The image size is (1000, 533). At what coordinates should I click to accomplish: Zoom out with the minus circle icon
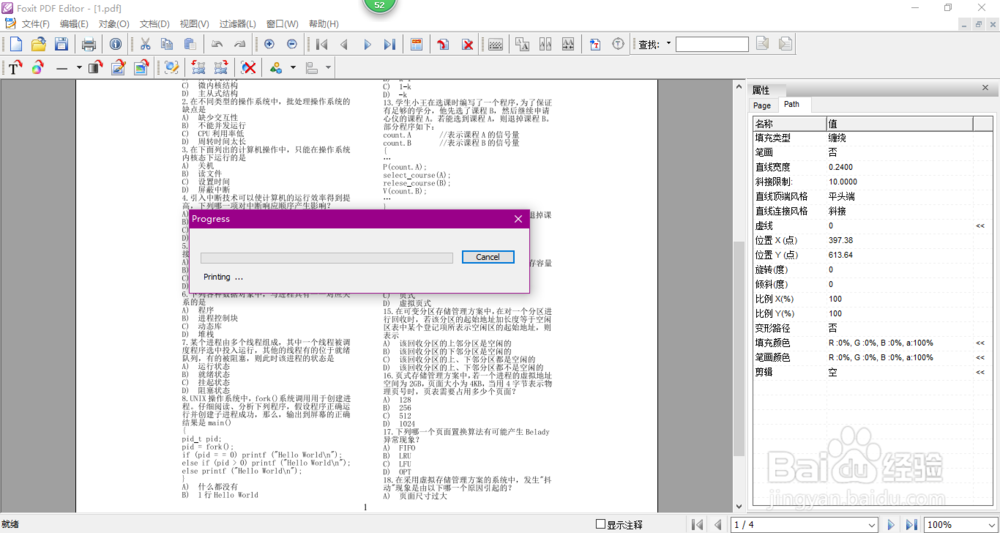pos(291,44)
